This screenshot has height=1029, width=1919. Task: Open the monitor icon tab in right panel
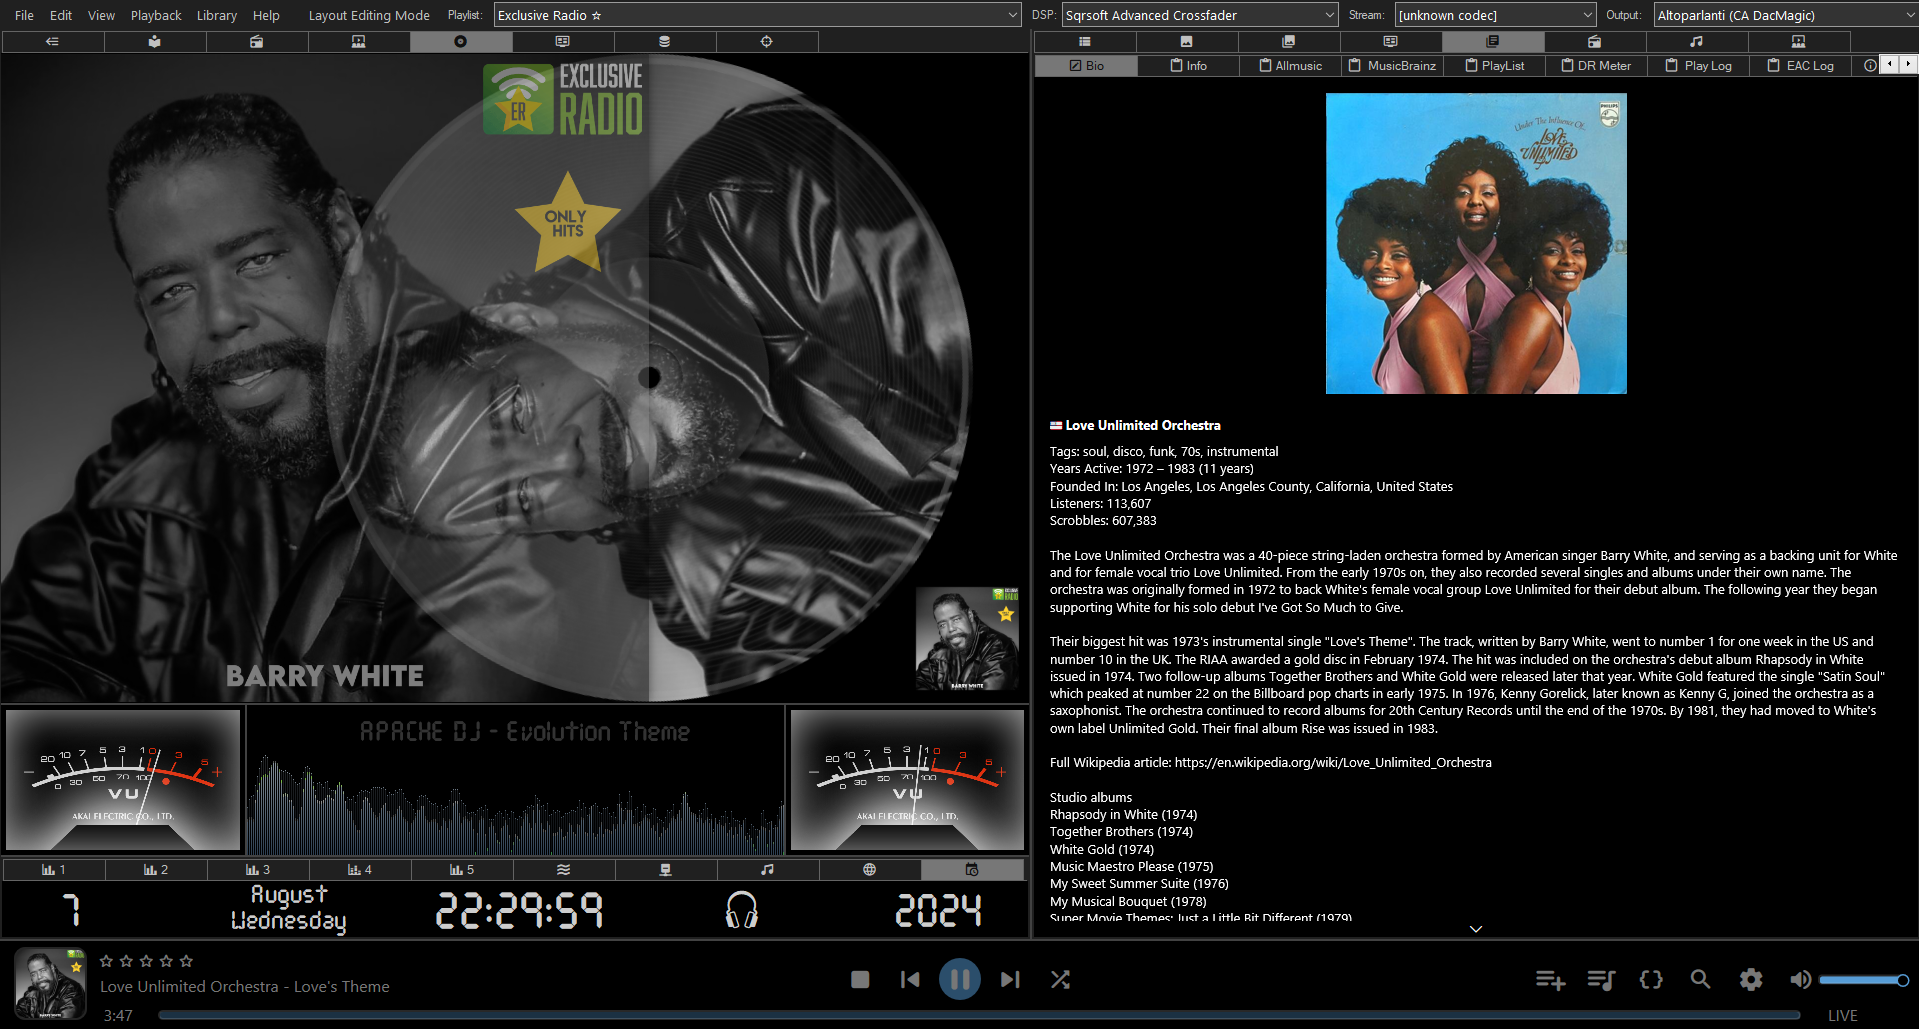point(1390,42)
